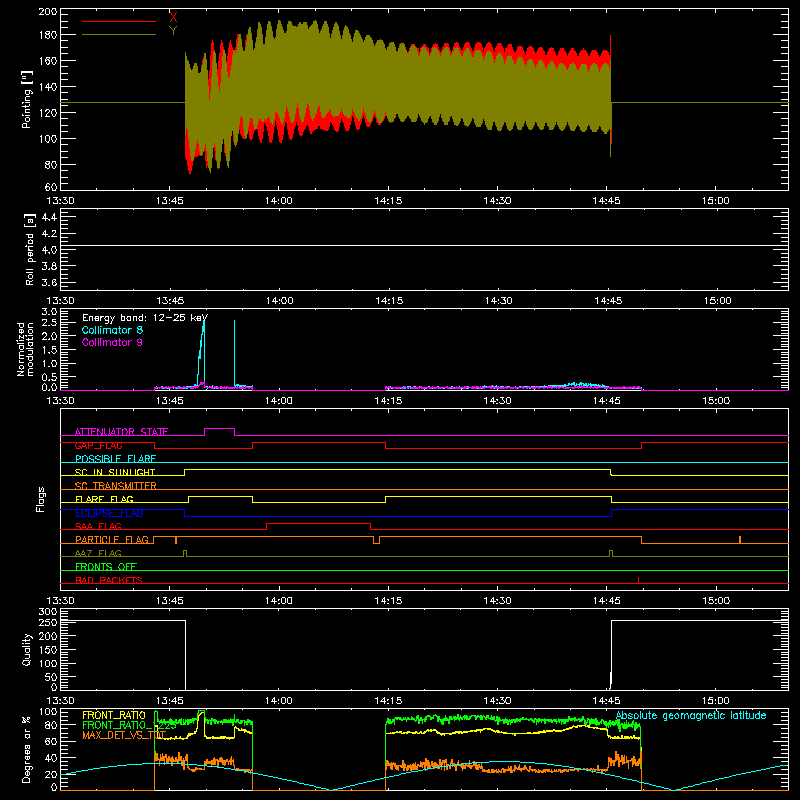
Task: Click the 4.4 tick on Roll period axis
Action: point(49,217)
